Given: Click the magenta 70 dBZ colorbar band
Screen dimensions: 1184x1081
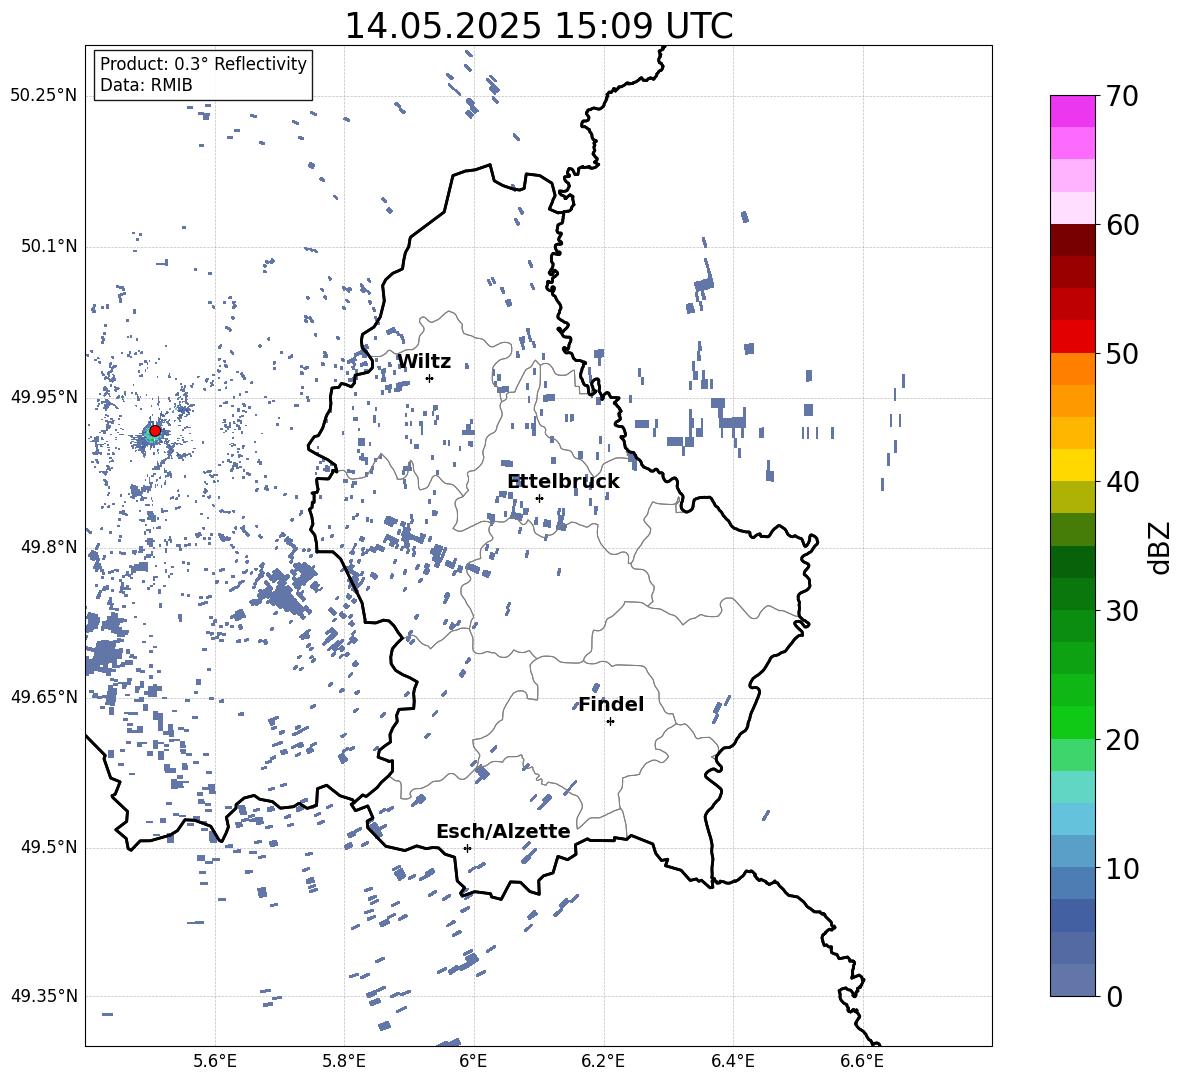Looking at the screenshot, I should [1073, 111].
